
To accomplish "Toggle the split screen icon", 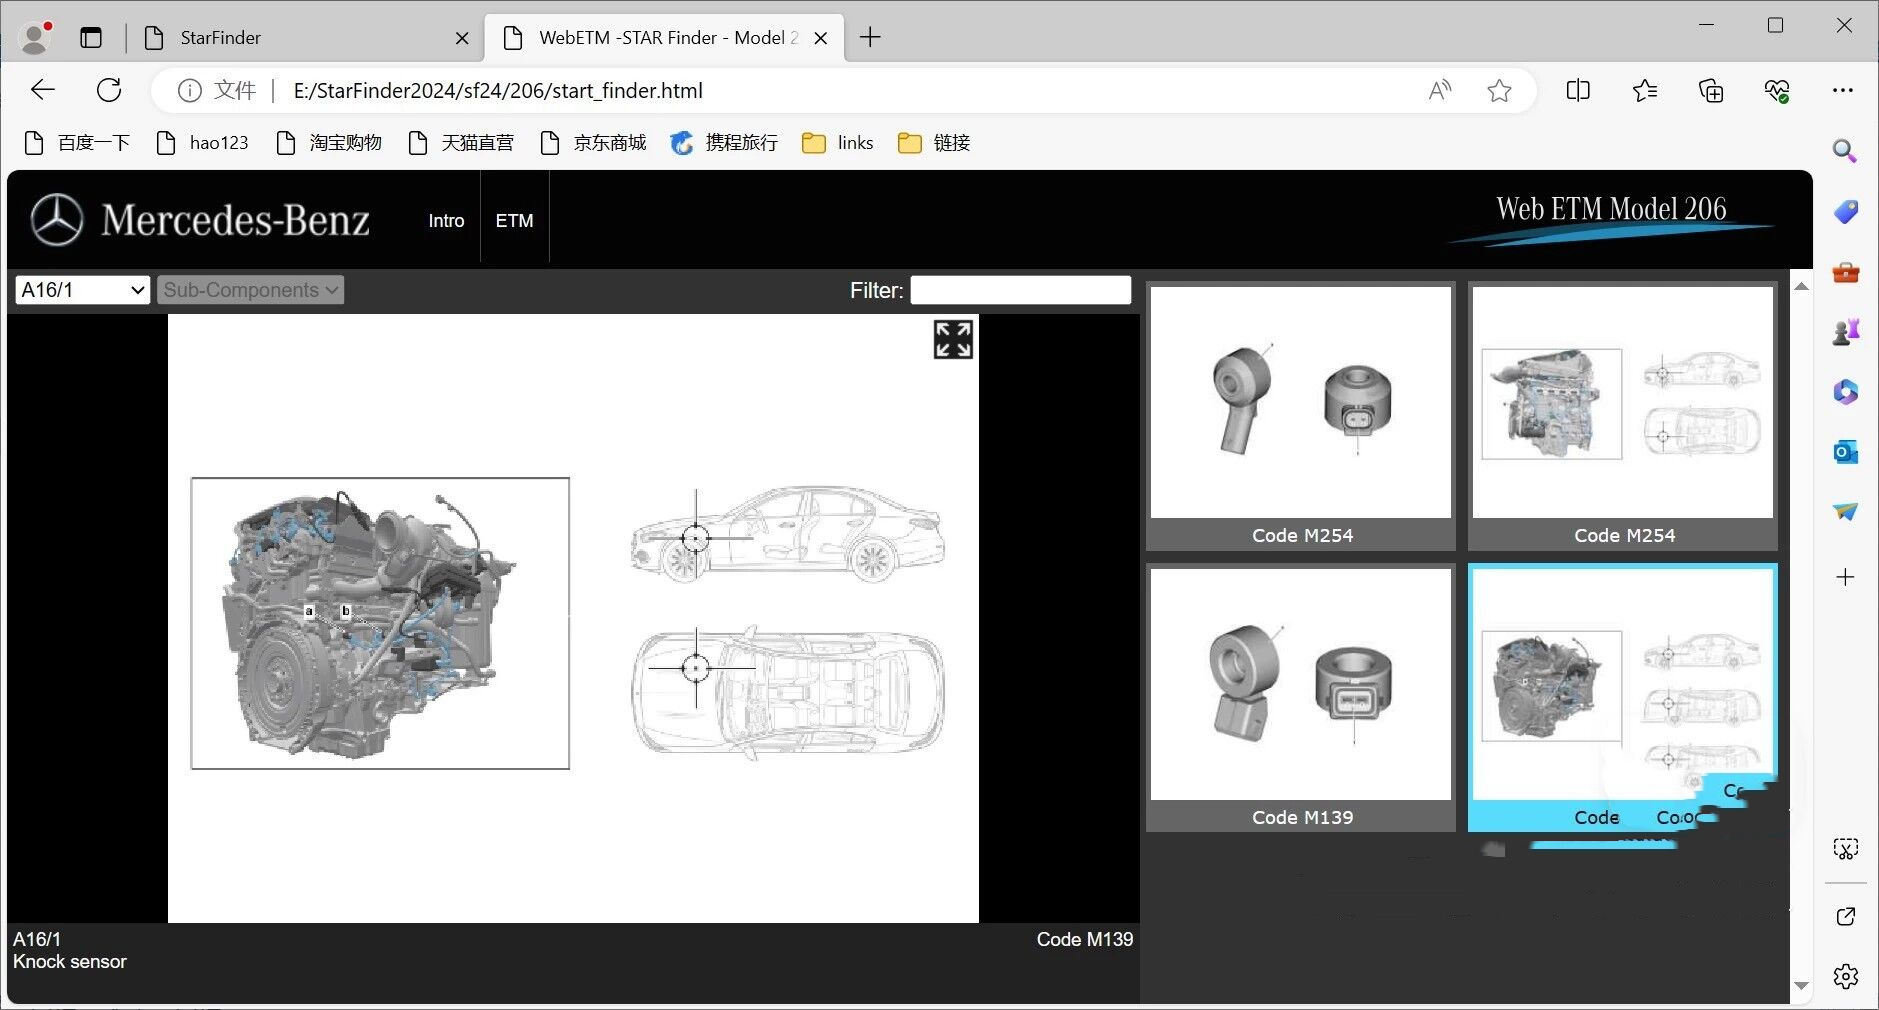I will click(x=1578, y=91).
